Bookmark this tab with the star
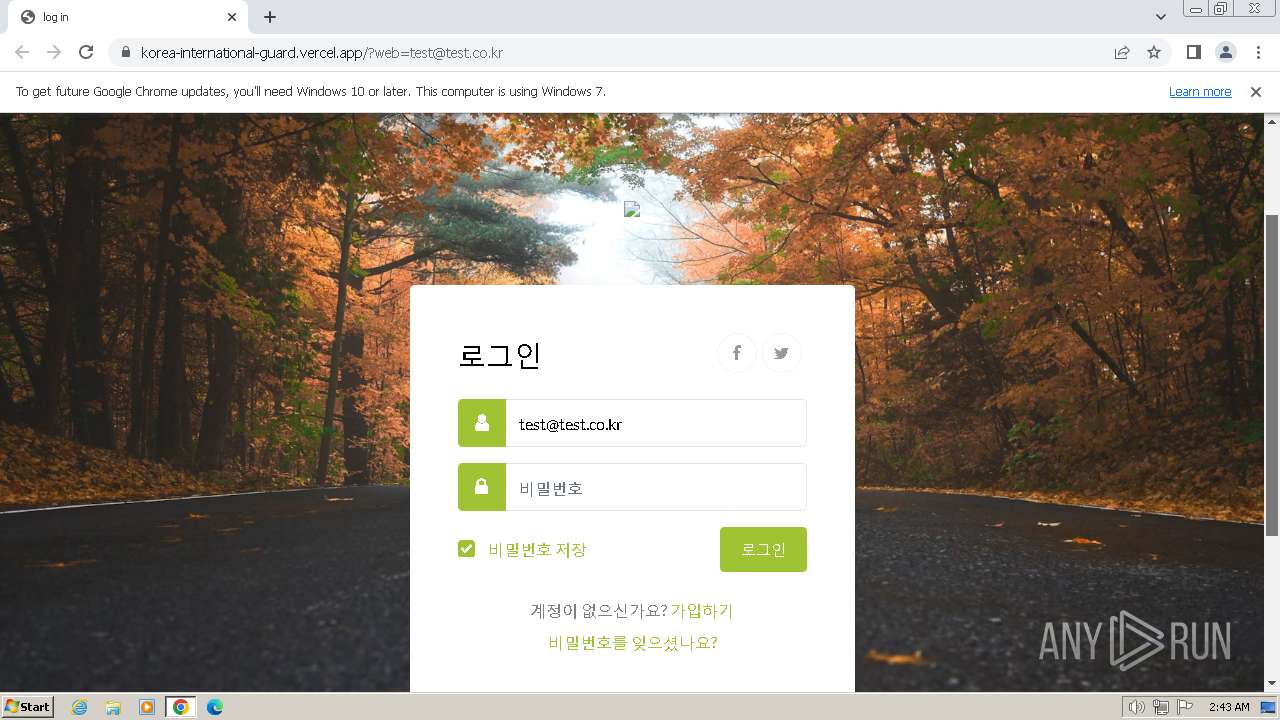 (x=1154, y=52)
